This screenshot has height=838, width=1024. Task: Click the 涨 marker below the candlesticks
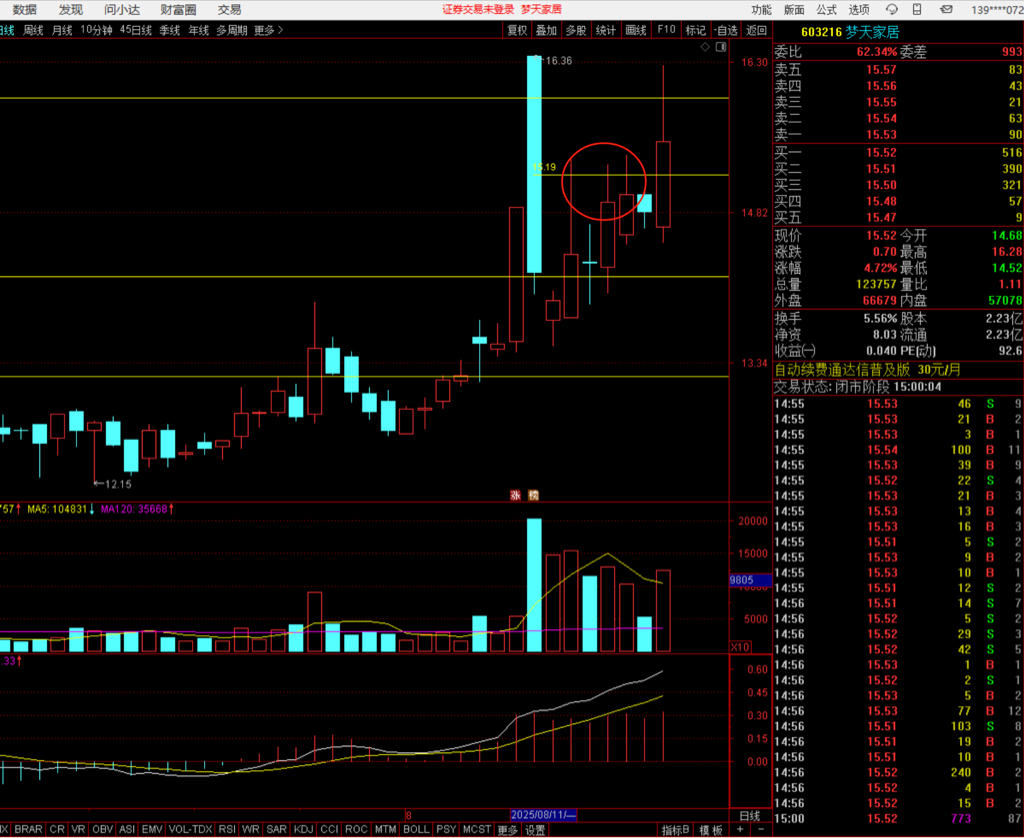tap(515, 495)
